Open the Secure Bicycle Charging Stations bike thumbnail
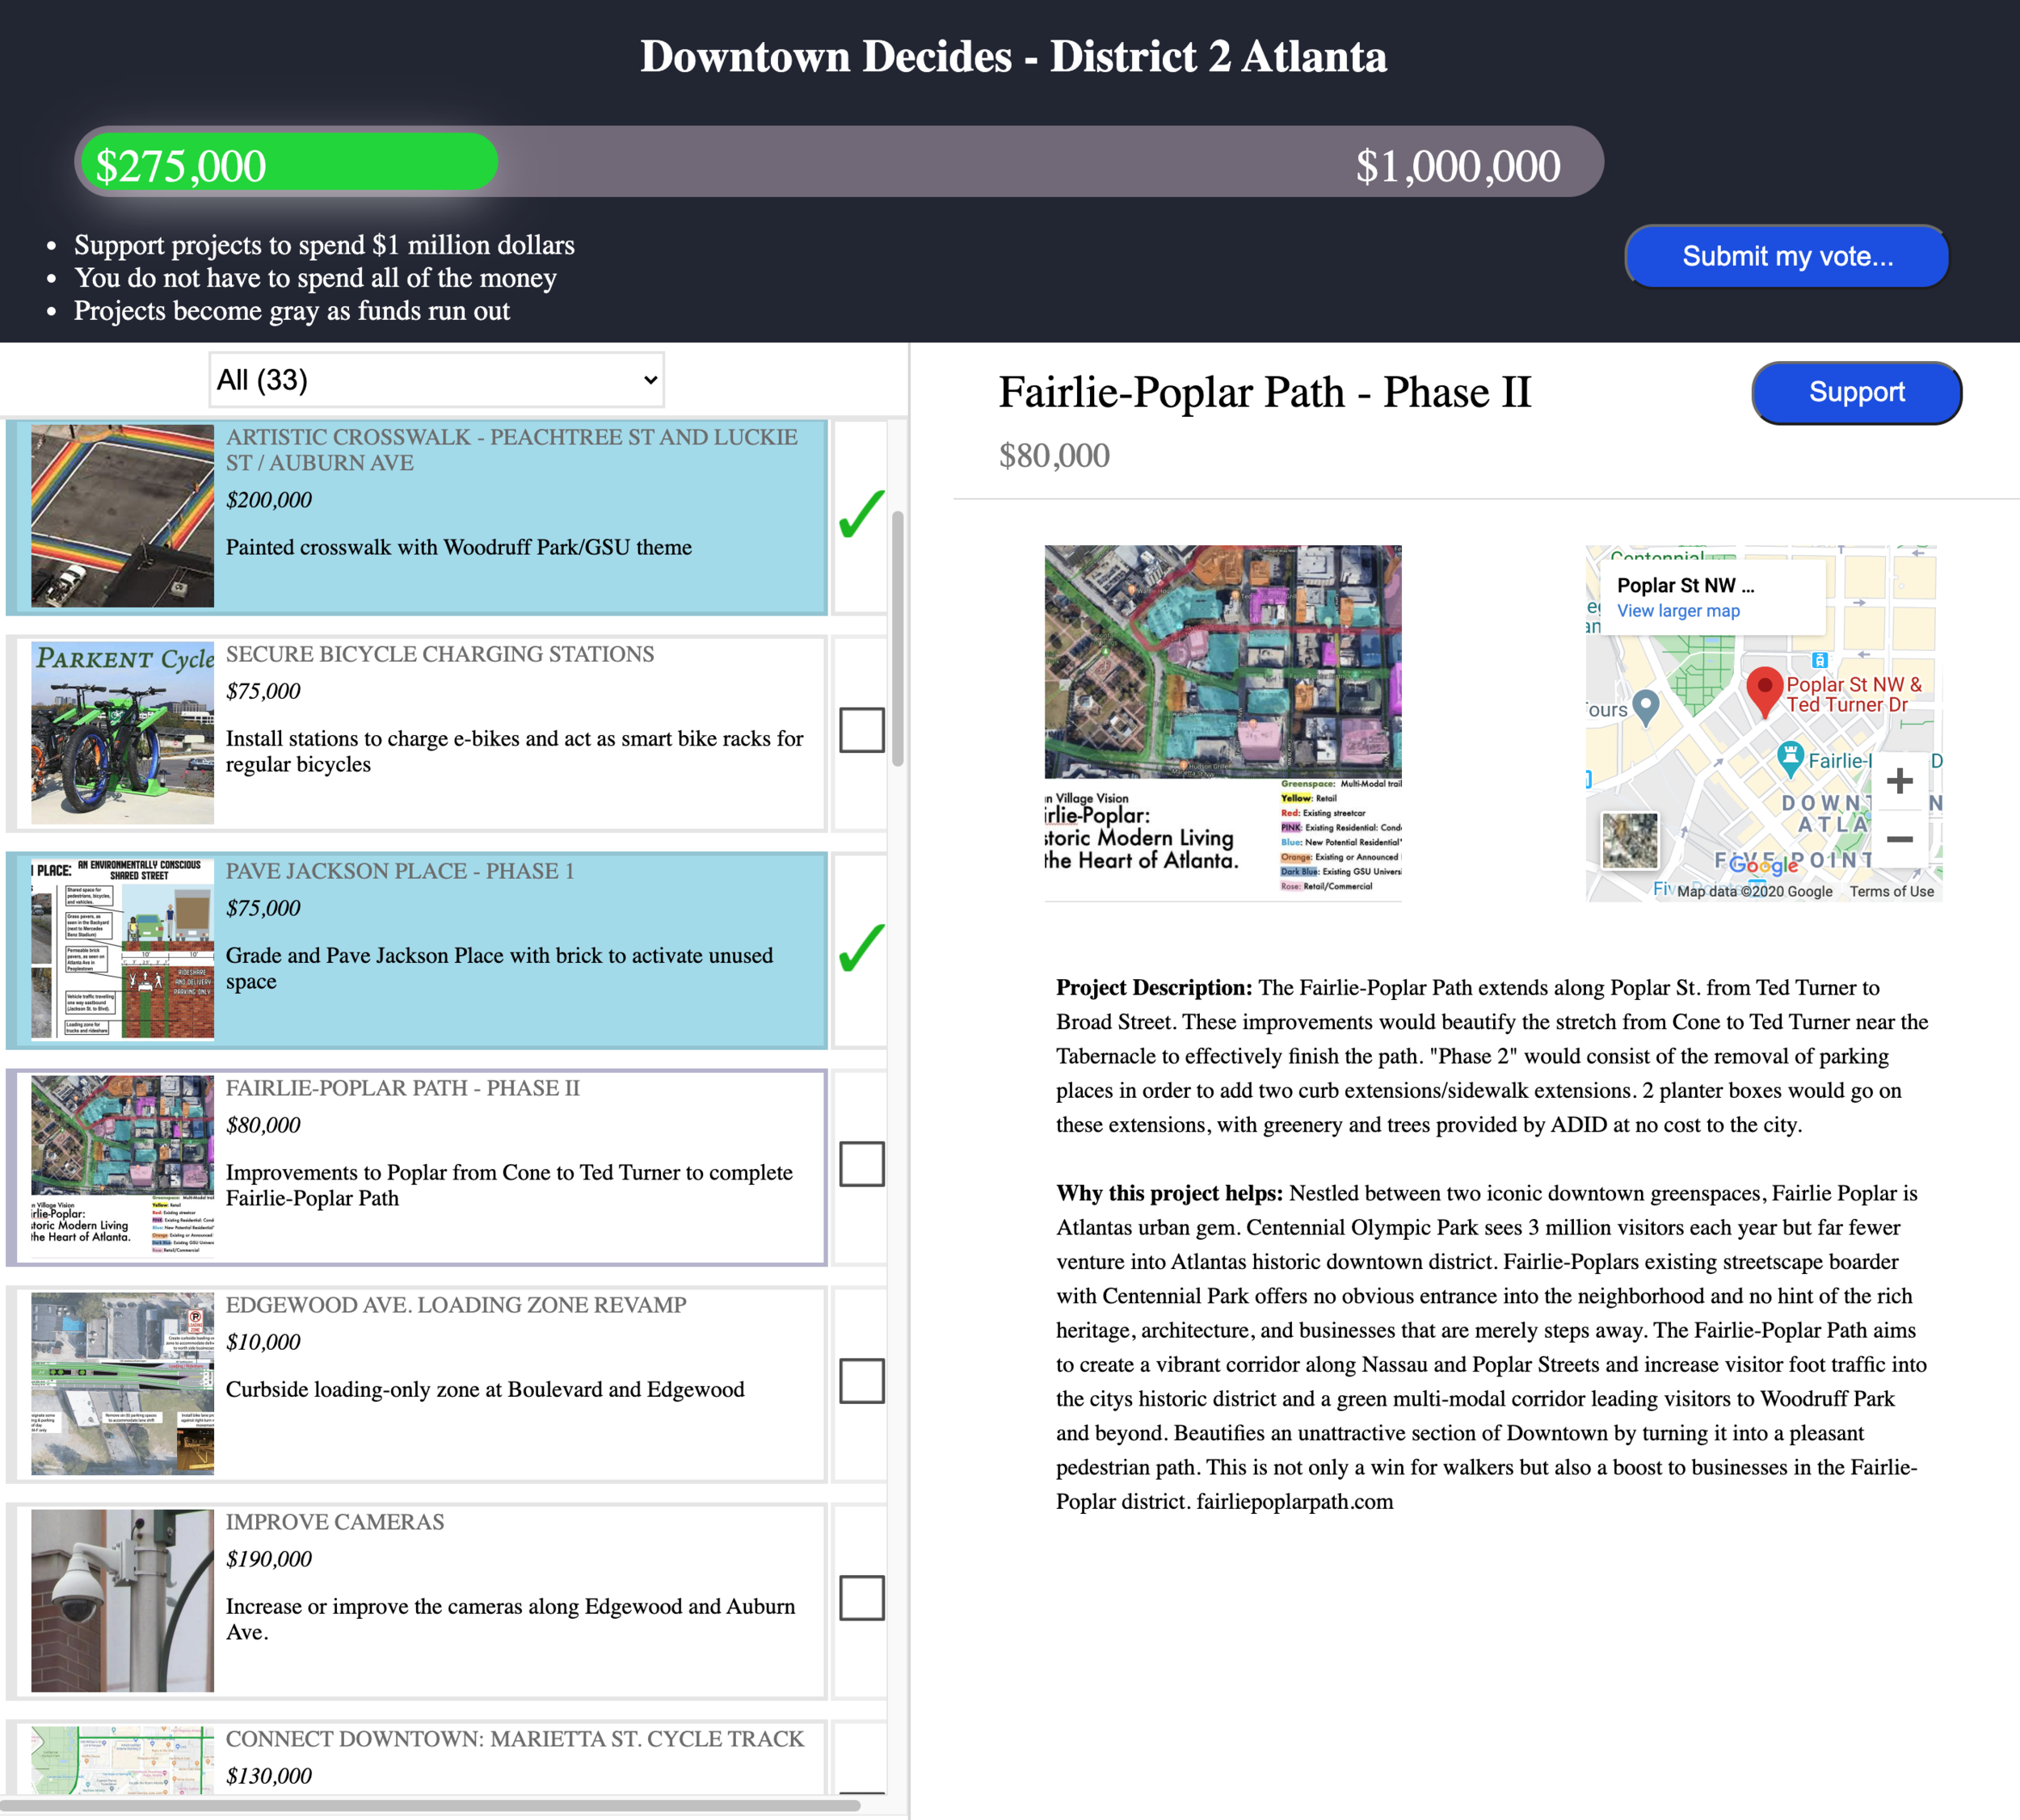2020x1820 pixels. pos(122,733)
